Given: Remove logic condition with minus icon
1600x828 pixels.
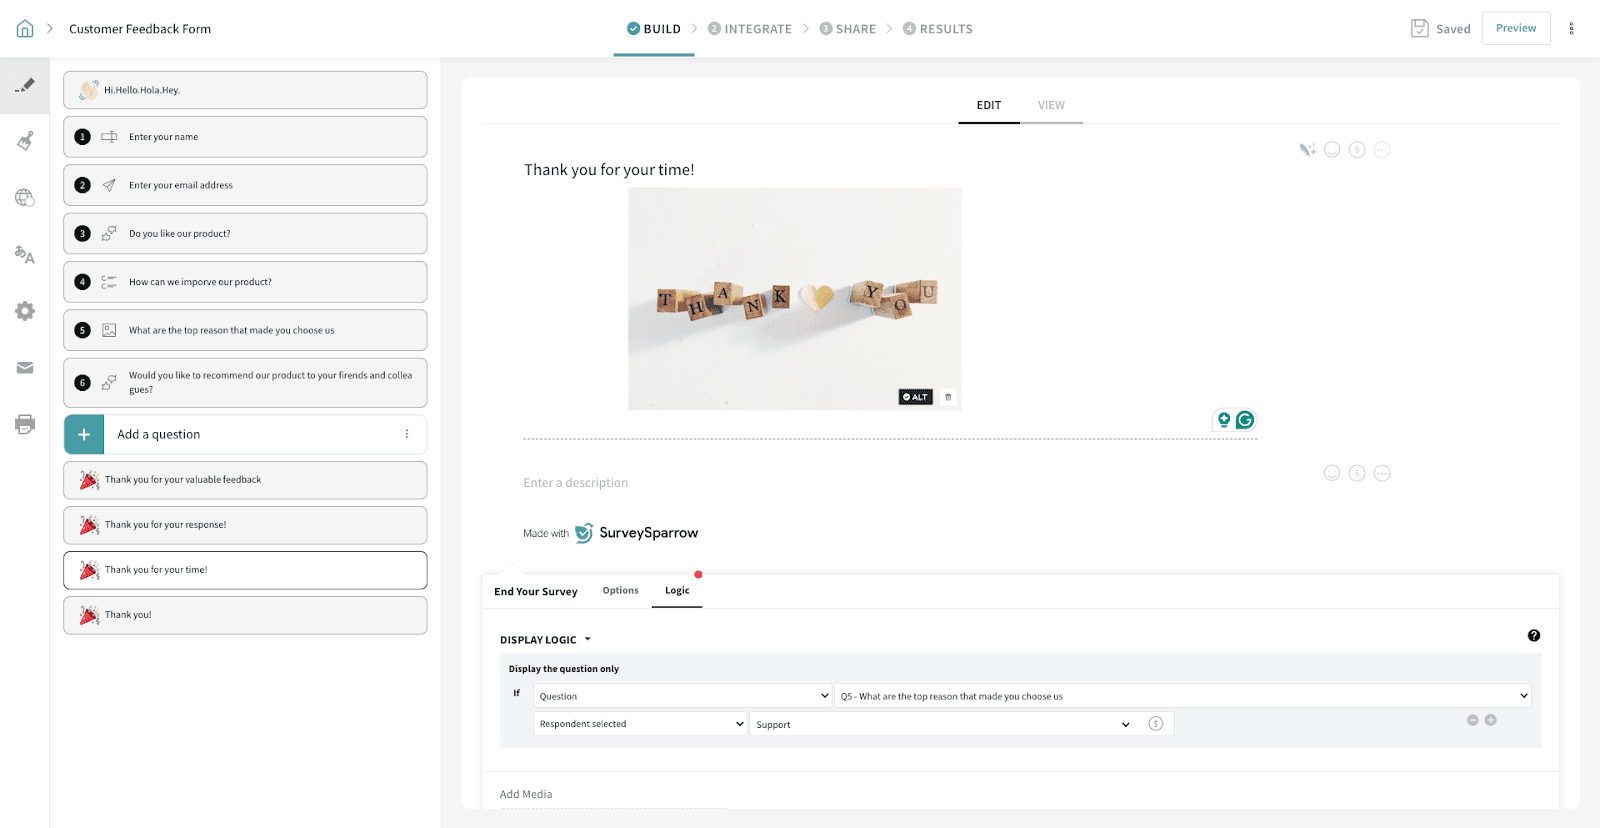Looking at the screenshot, I should [1472, 720].
